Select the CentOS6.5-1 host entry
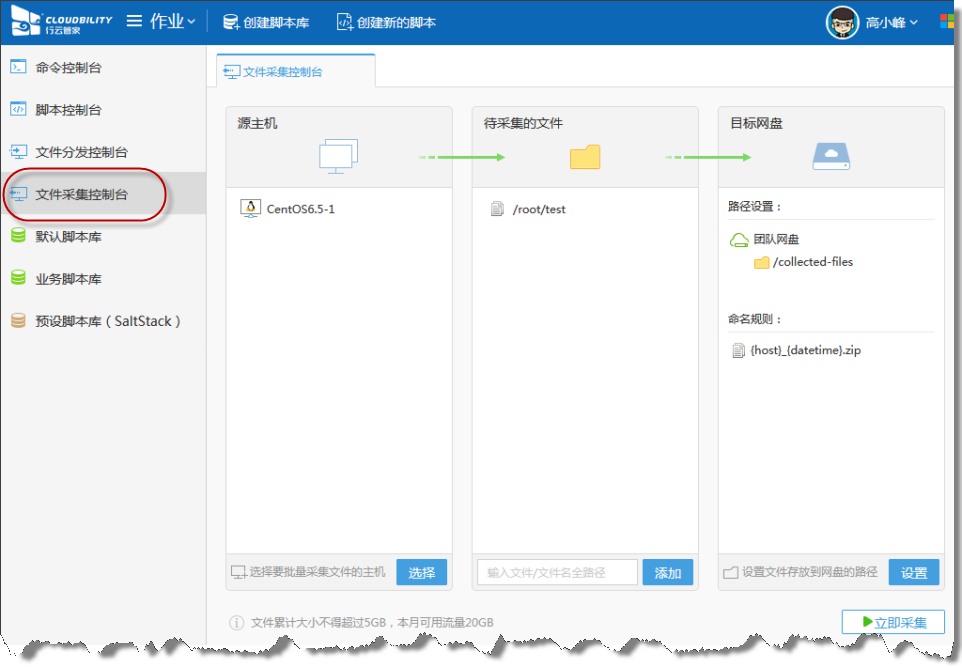 coord(300,209)
